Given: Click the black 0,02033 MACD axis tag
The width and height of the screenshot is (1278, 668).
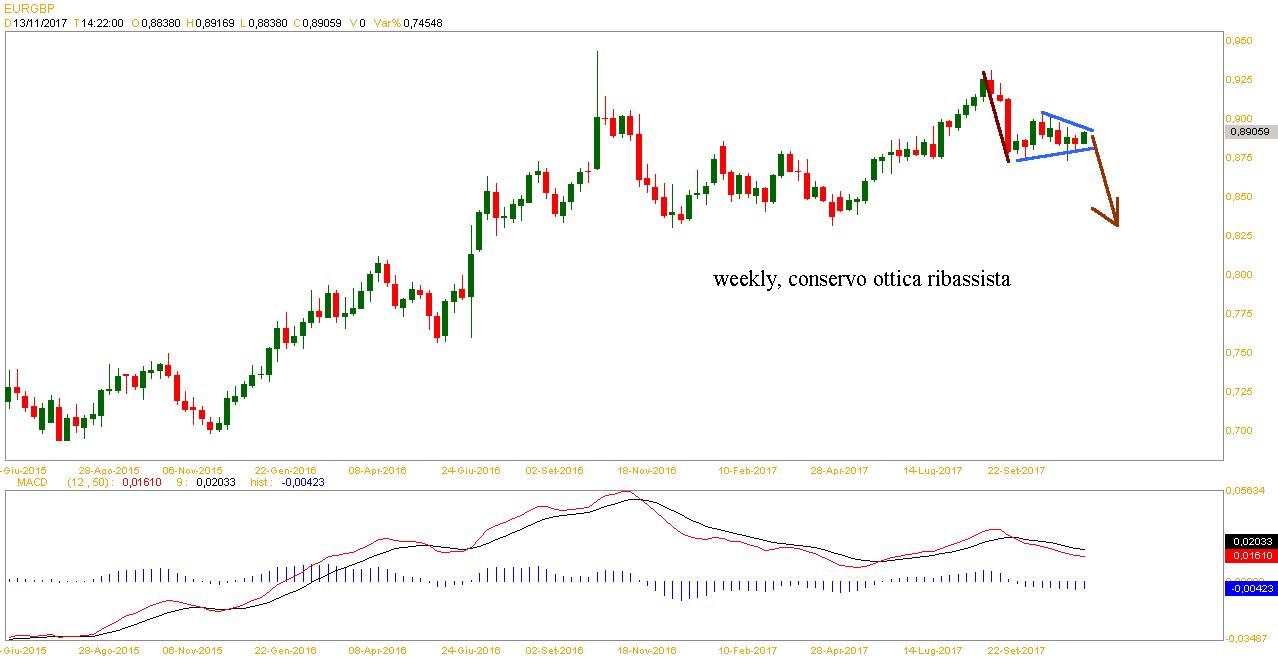Looking at the screenshot, I should 1249,541.
